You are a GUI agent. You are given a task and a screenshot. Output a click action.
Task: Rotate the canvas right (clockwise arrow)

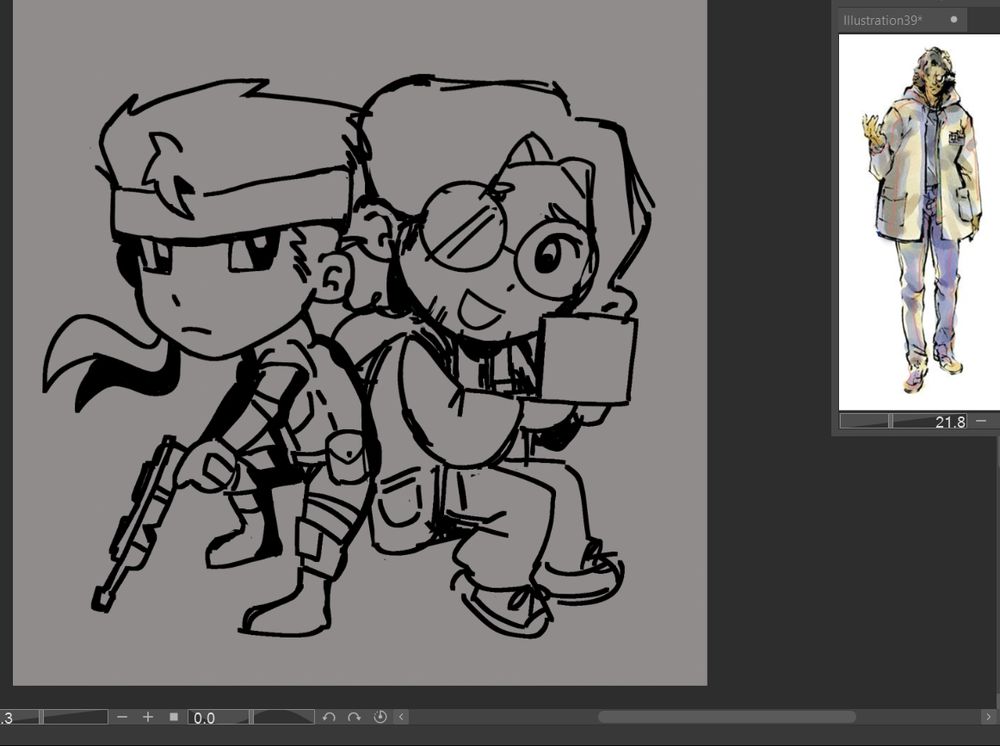(x=354, y=717)
